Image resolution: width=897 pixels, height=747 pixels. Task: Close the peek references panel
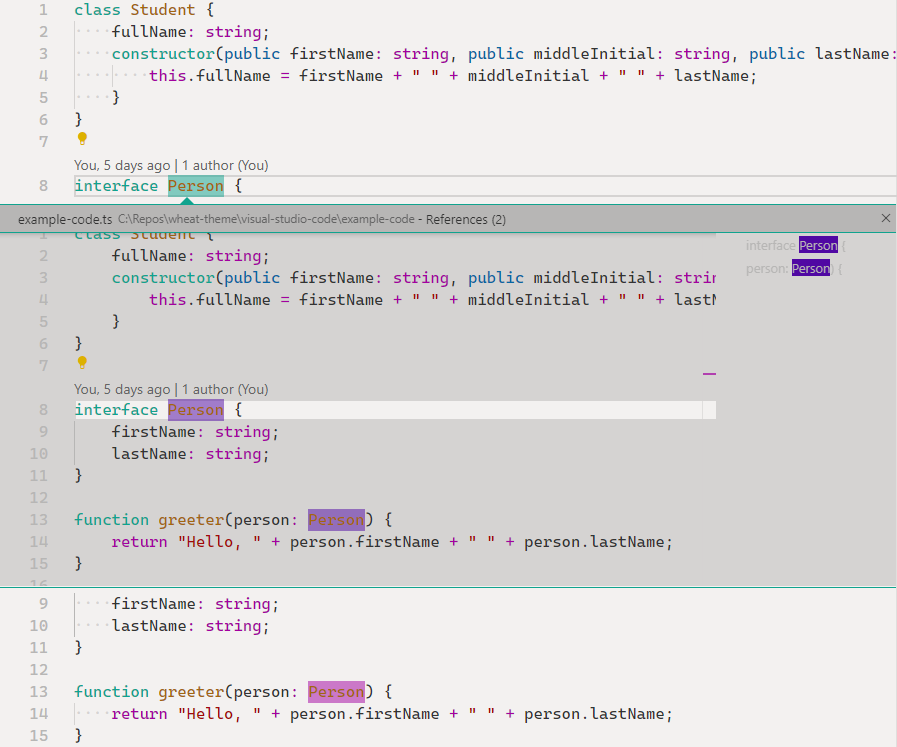tap(886, 218)
